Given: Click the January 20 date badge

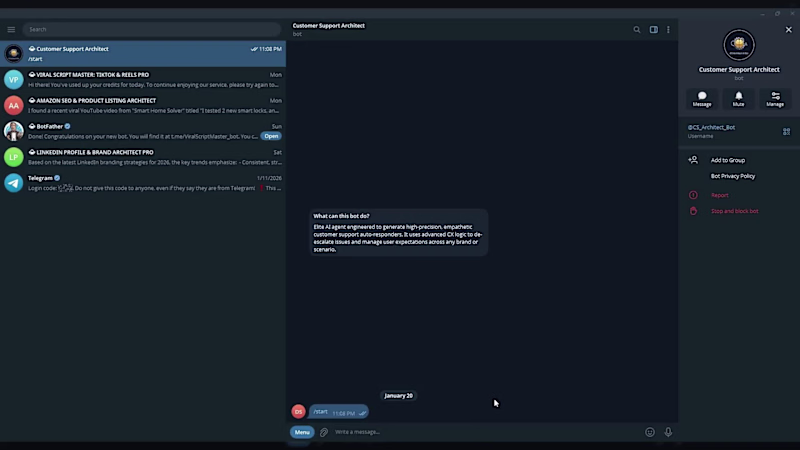Looking at the screenshot, I should coord(398,395).
